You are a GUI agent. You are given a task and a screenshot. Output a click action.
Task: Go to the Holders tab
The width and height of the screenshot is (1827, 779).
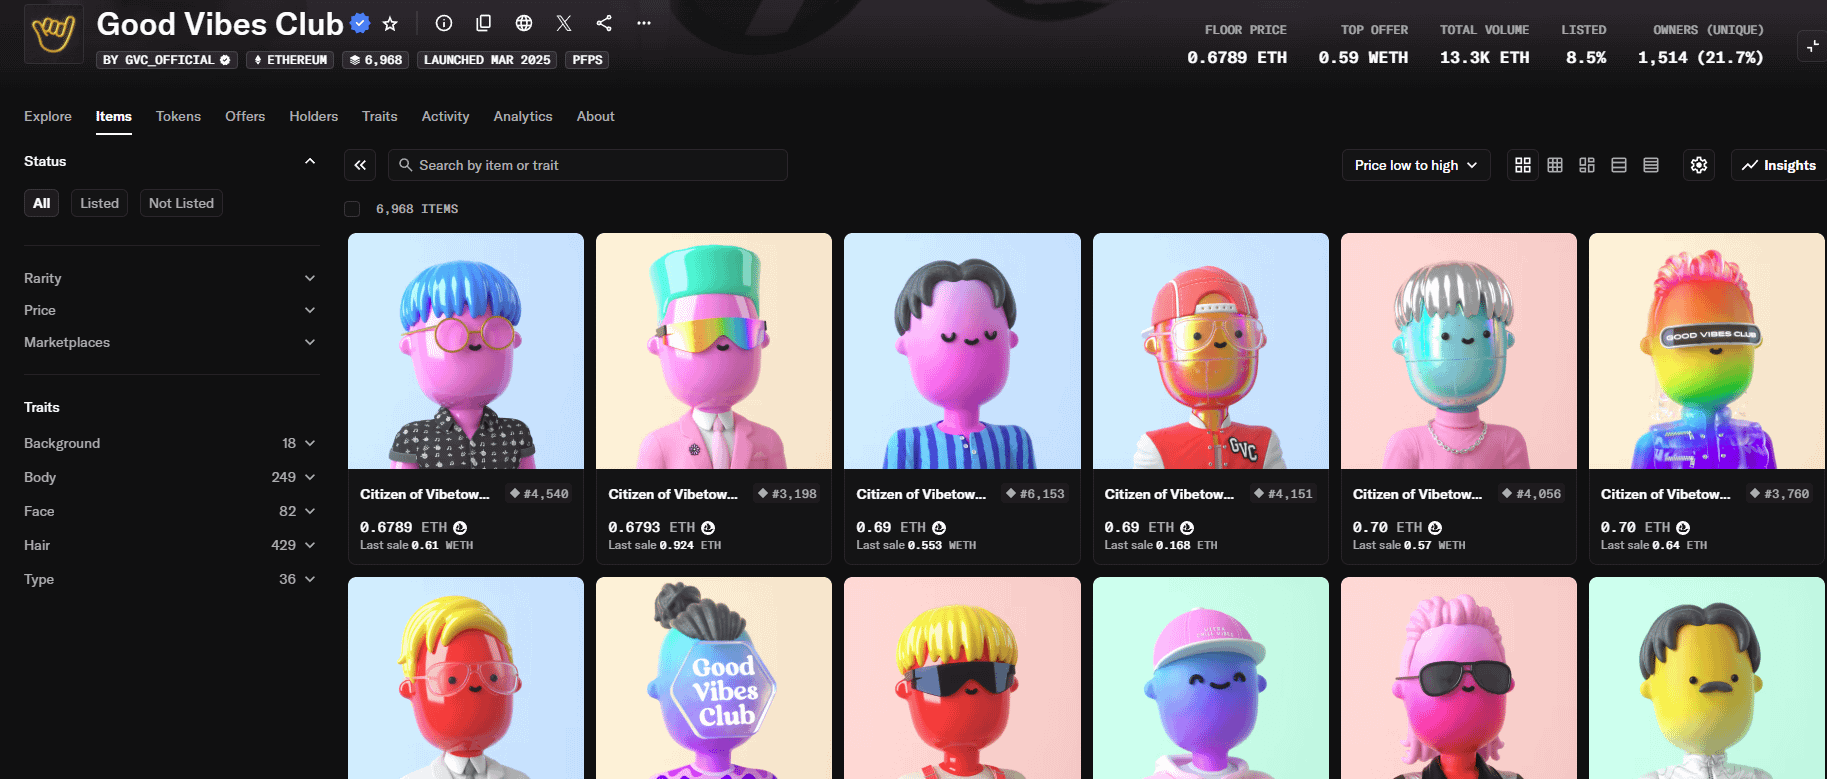click(314, 116)
